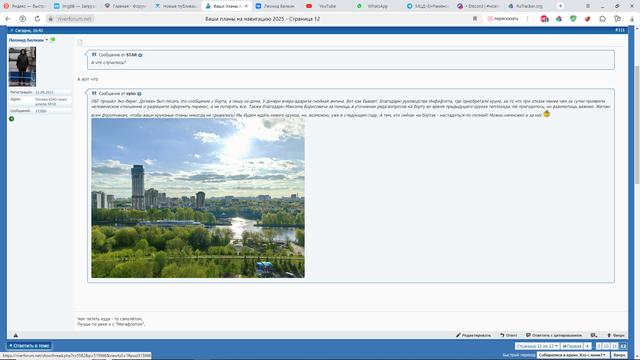Screen dimensions: 640x360
Task: Open the city river photo in quote
Action: tap(198, 198)
